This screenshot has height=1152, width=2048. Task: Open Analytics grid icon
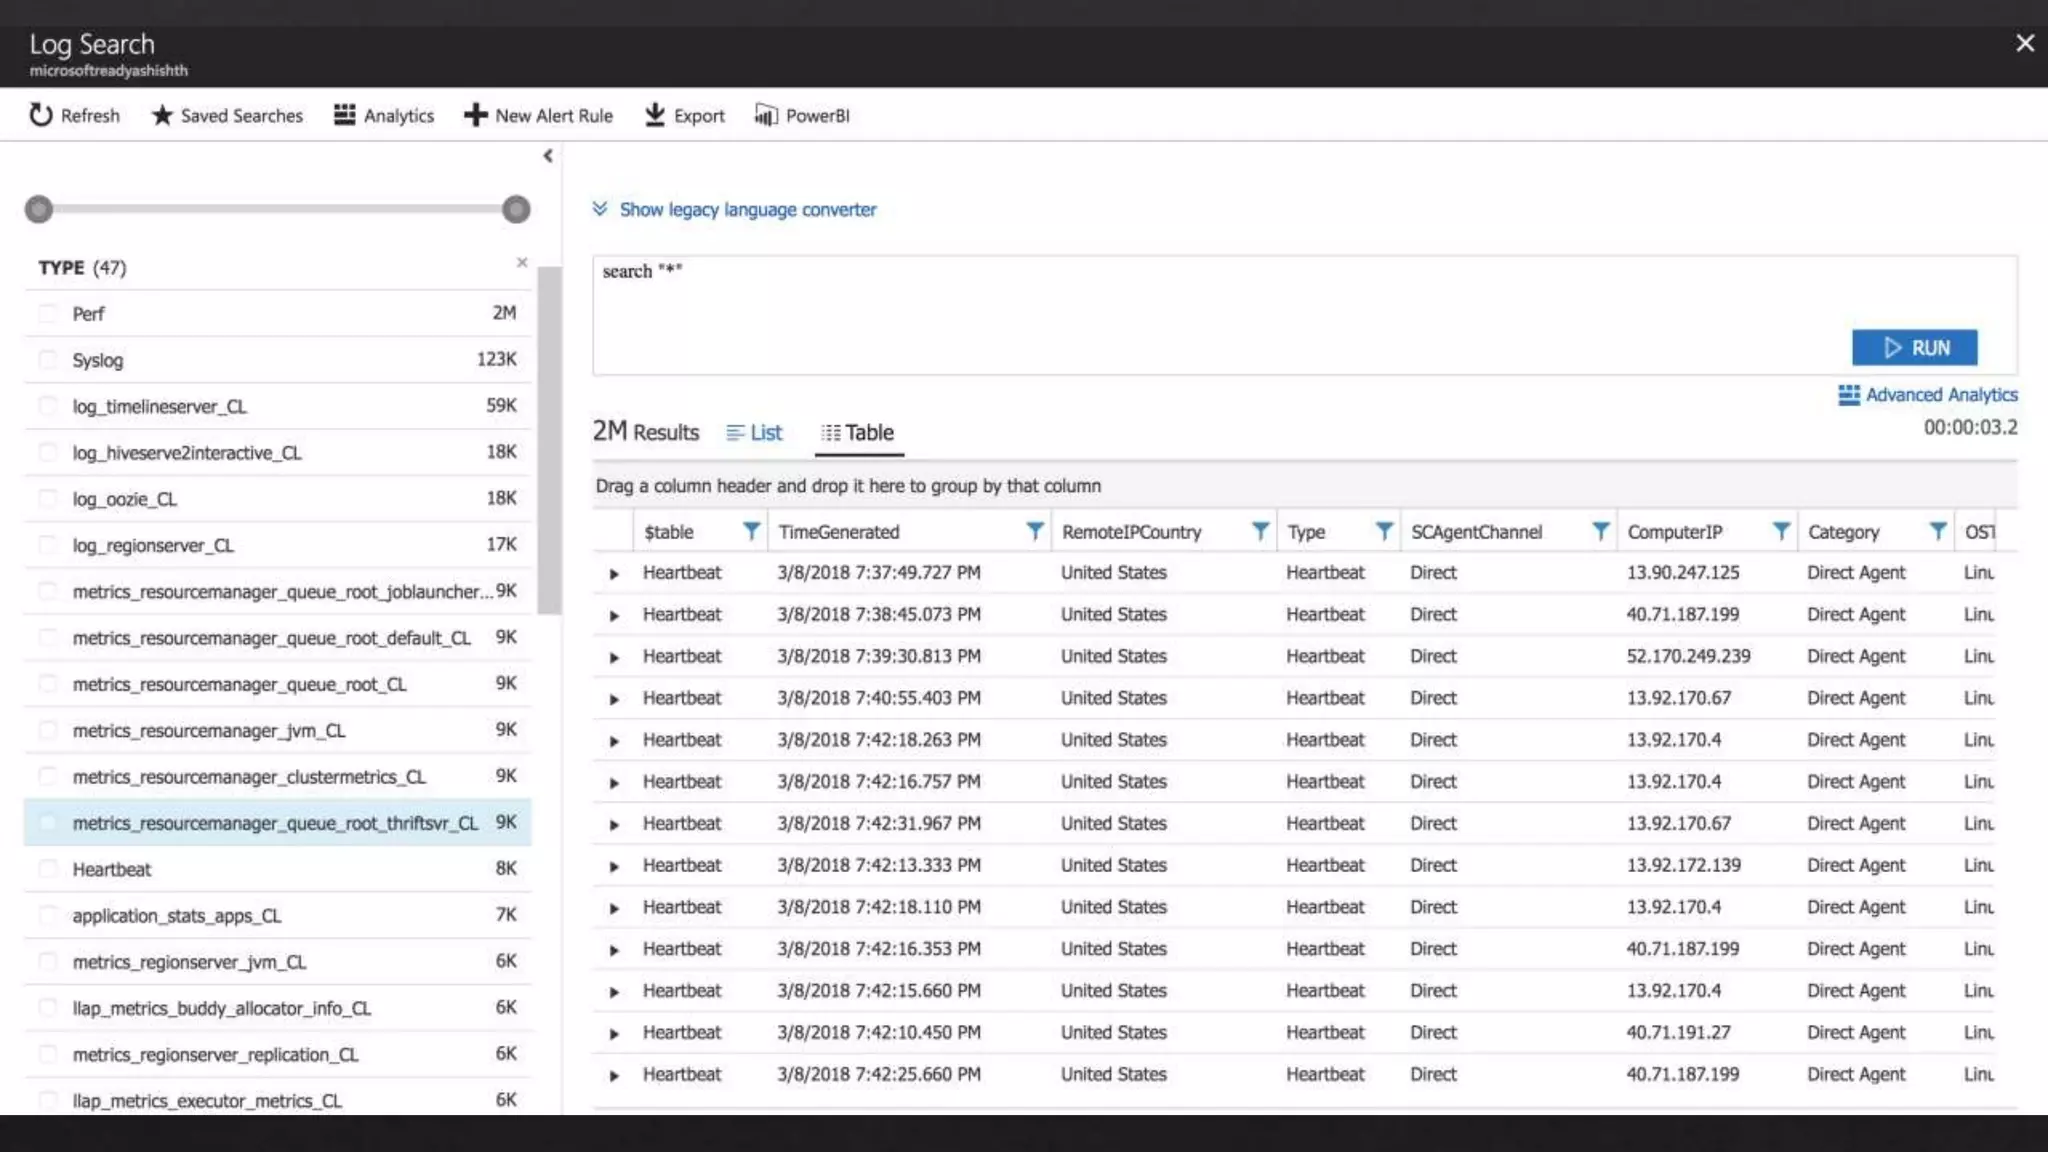click(x=344, y=115)
